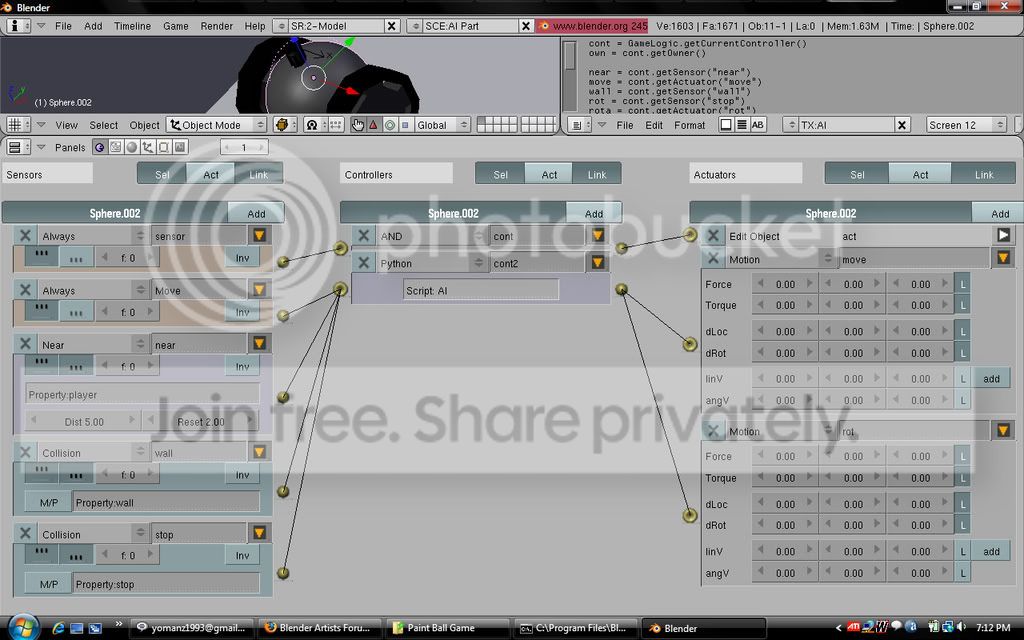
Task: Adjust the Near sensor Reset 2.00 field
Action: [201, 422]
